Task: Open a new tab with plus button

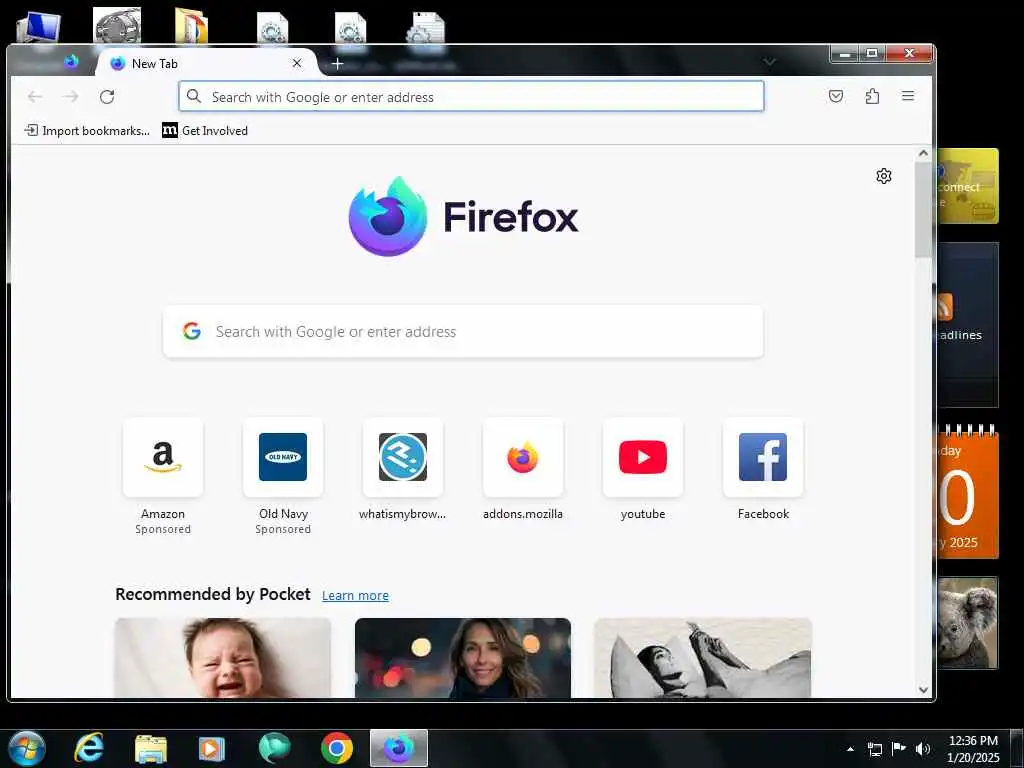Action: (337, 63)
